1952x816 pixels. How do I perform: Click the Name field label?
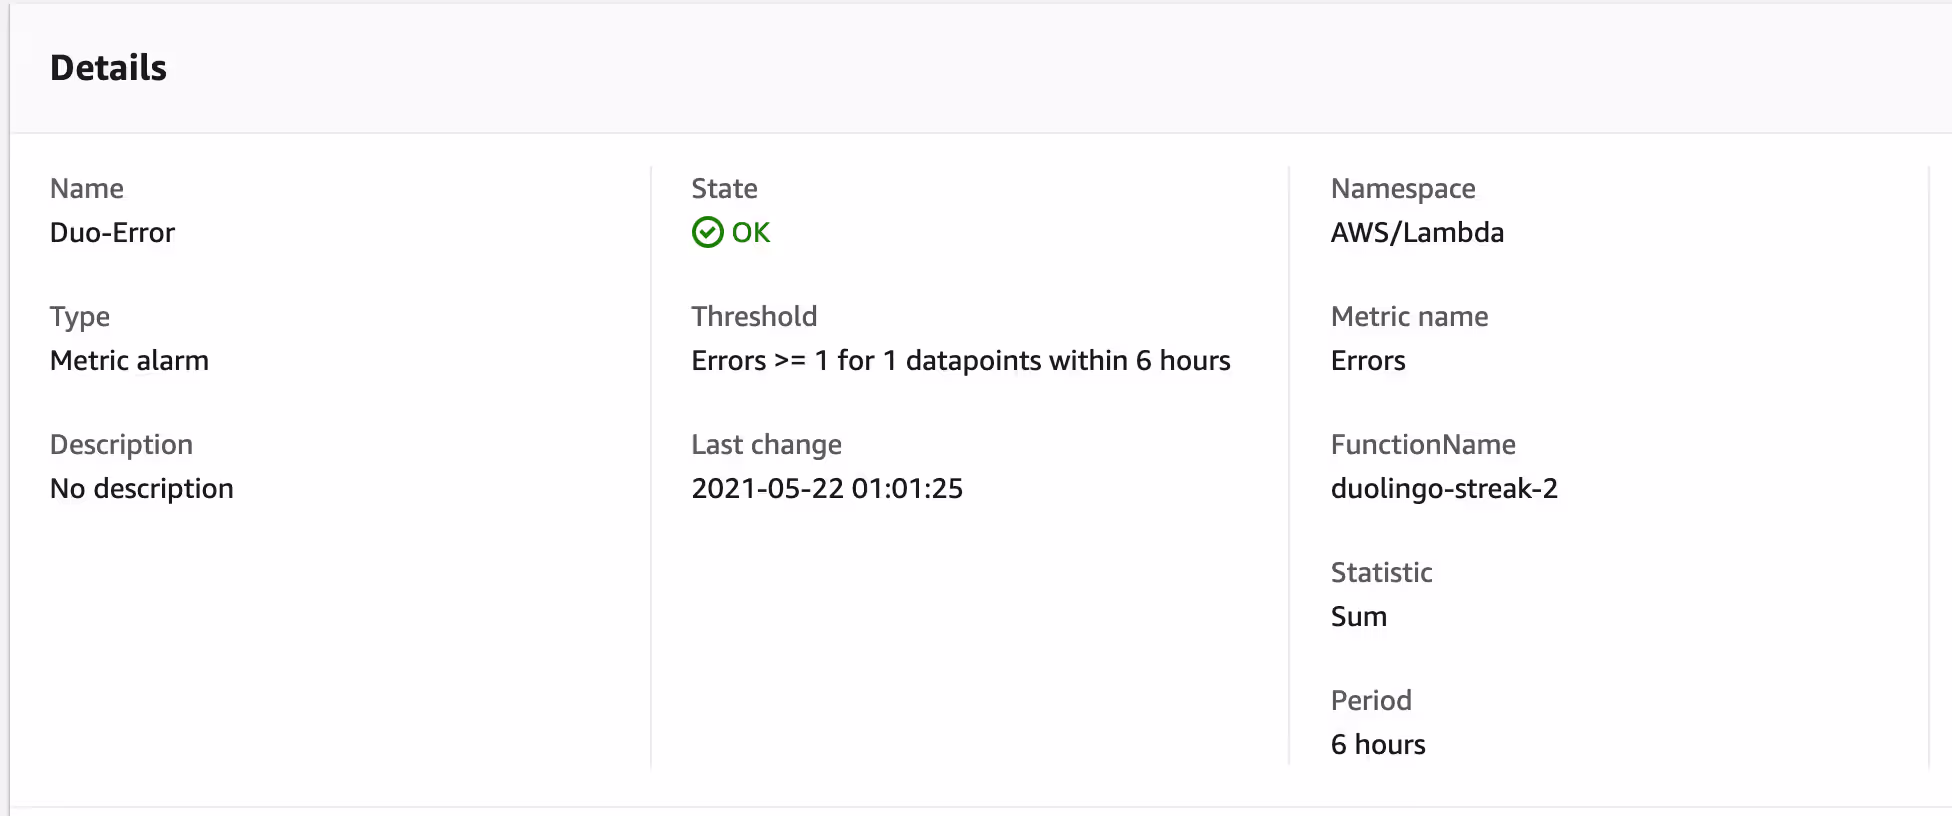[86, 188]
